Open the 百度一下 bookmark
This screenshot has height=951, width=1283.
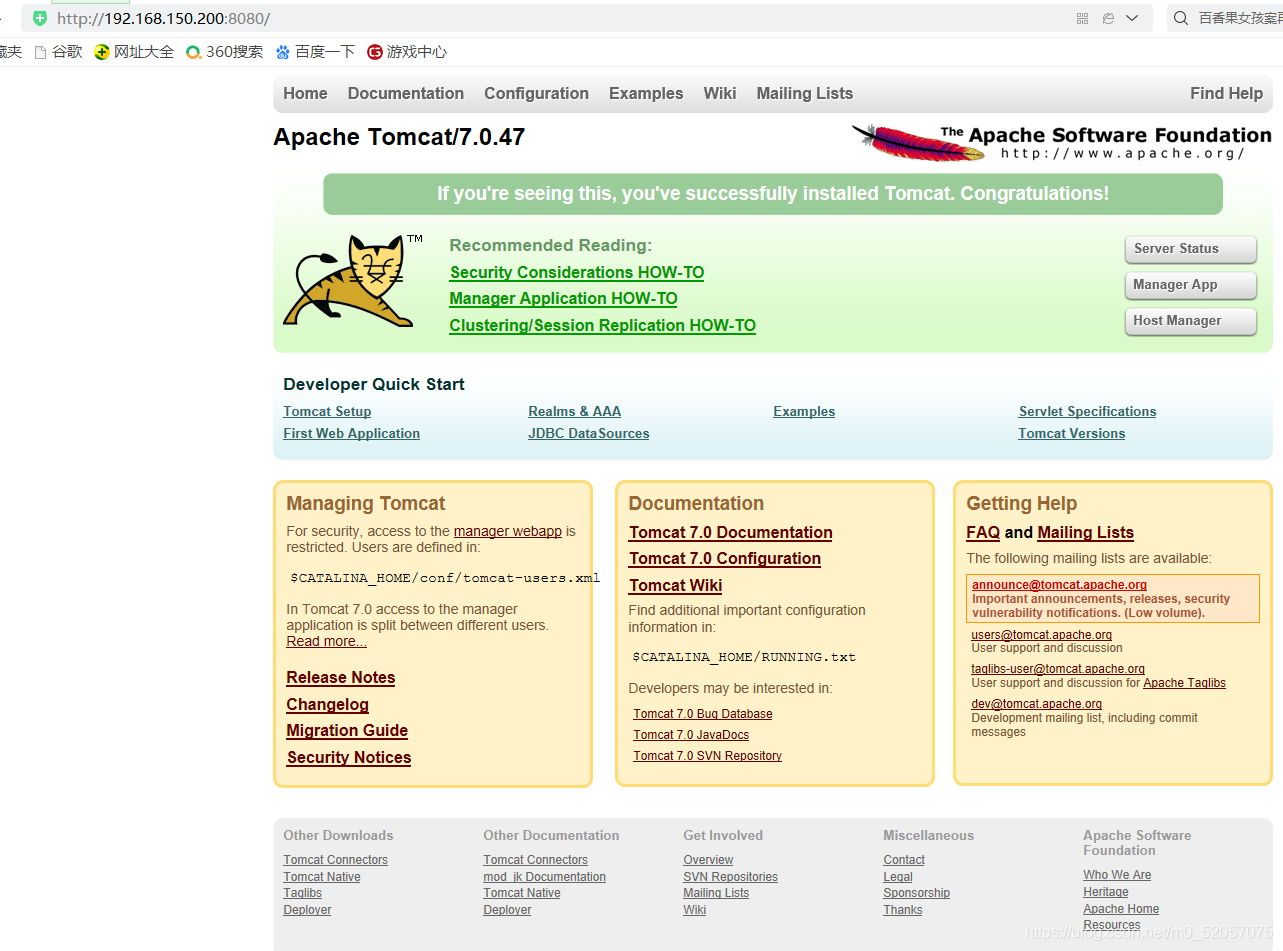(315, 52)
